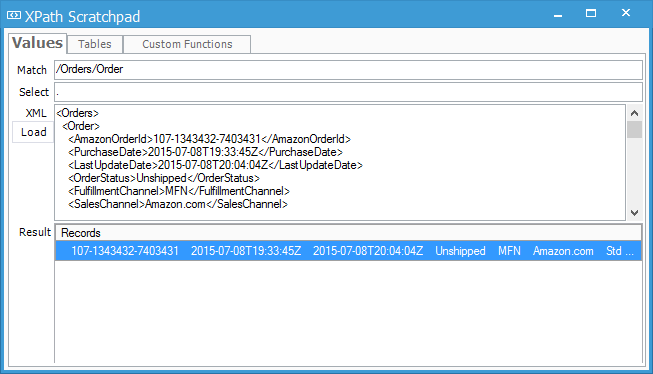Click Unshipped value in result row
The height and width of the screenshot is (374, 653).
tap(460, 251)
